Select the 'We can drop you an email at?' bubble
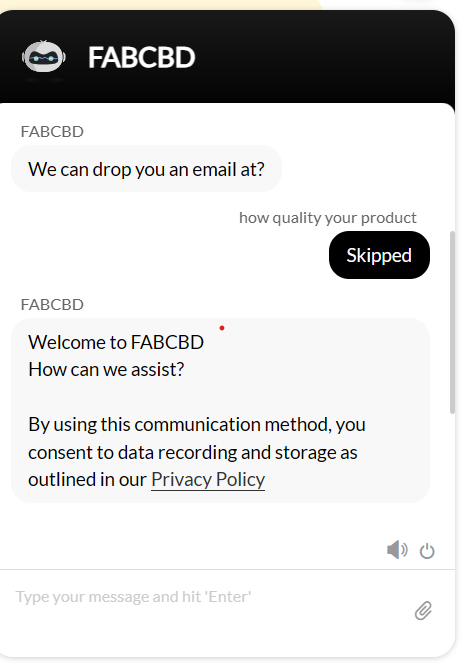The image size is (470, 671). [x=146, y=169]
